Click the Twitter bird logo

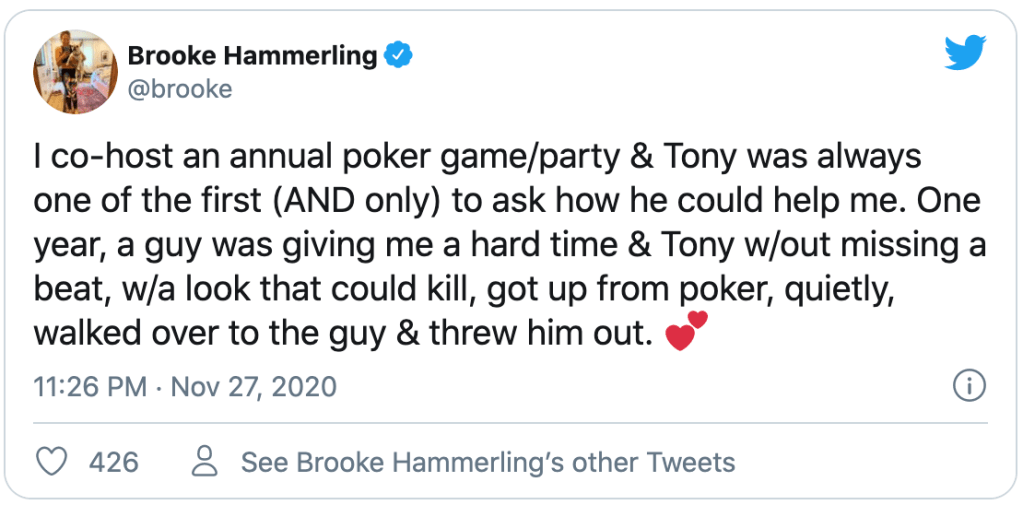pyautogui.click(x=965, y=51)
